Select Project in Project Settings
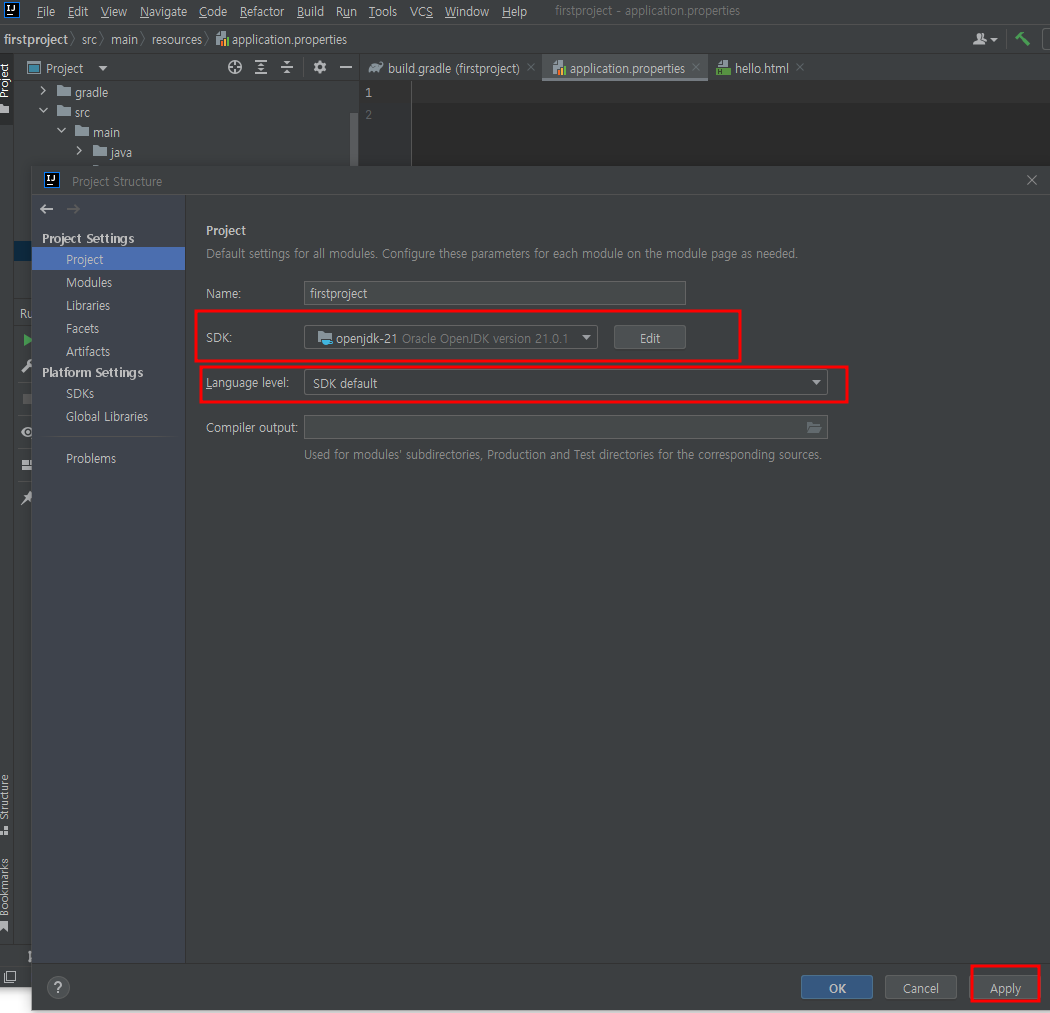The width and height of the screenshot is (1050, 1013). 108,258
